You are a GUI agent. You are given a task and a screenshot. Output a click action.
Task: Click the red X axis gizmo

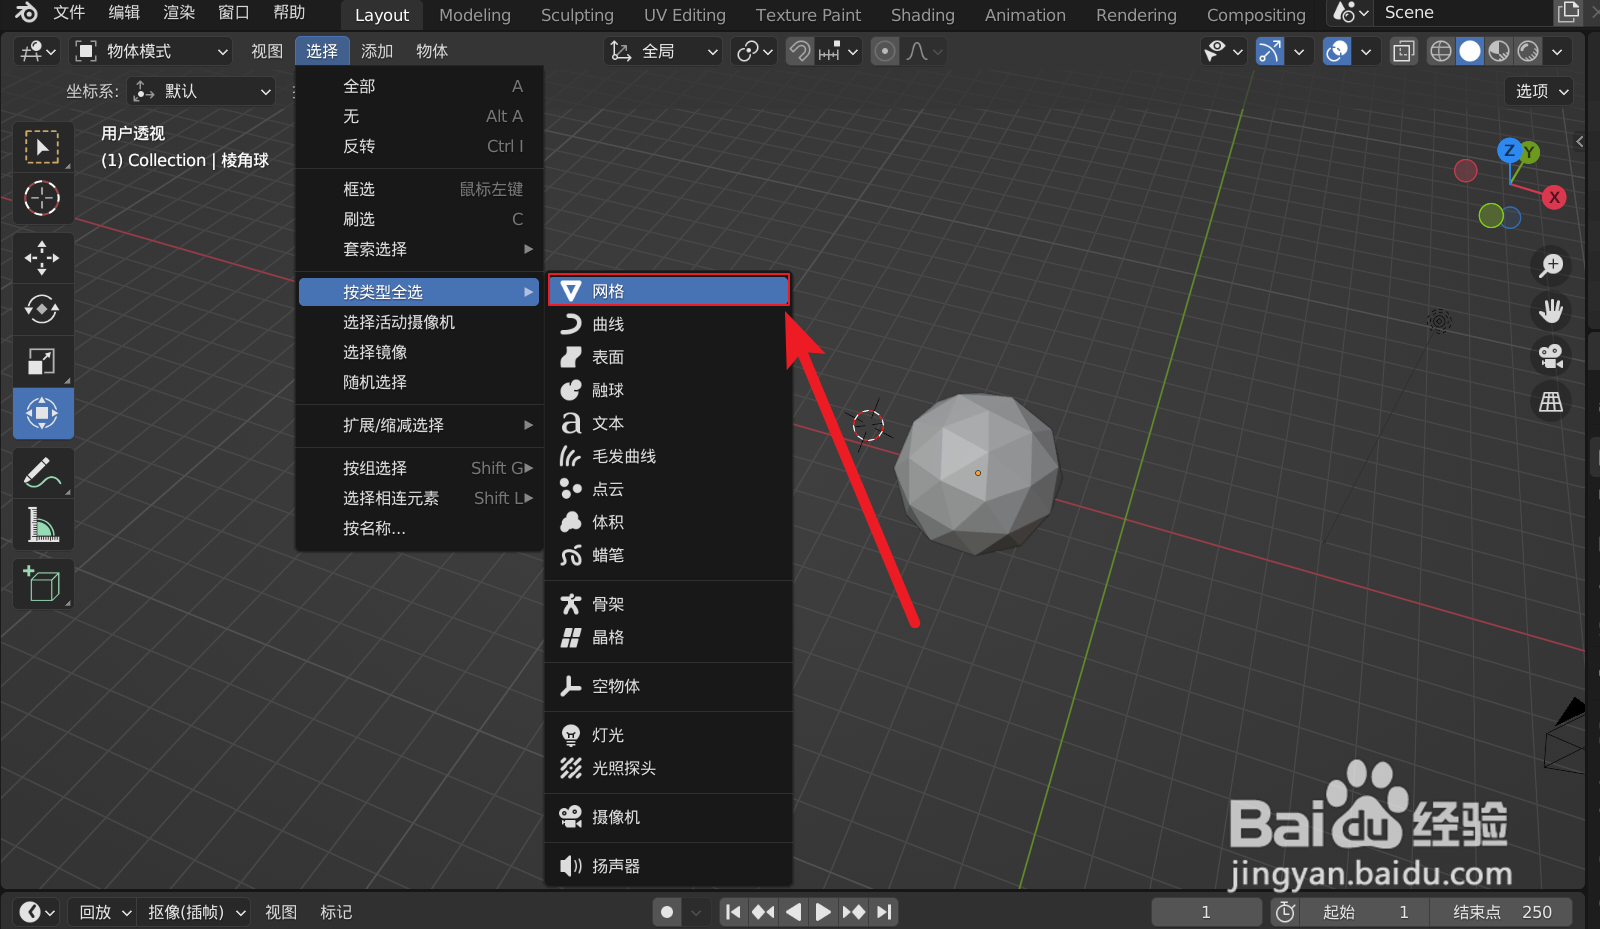[1554, 197]
